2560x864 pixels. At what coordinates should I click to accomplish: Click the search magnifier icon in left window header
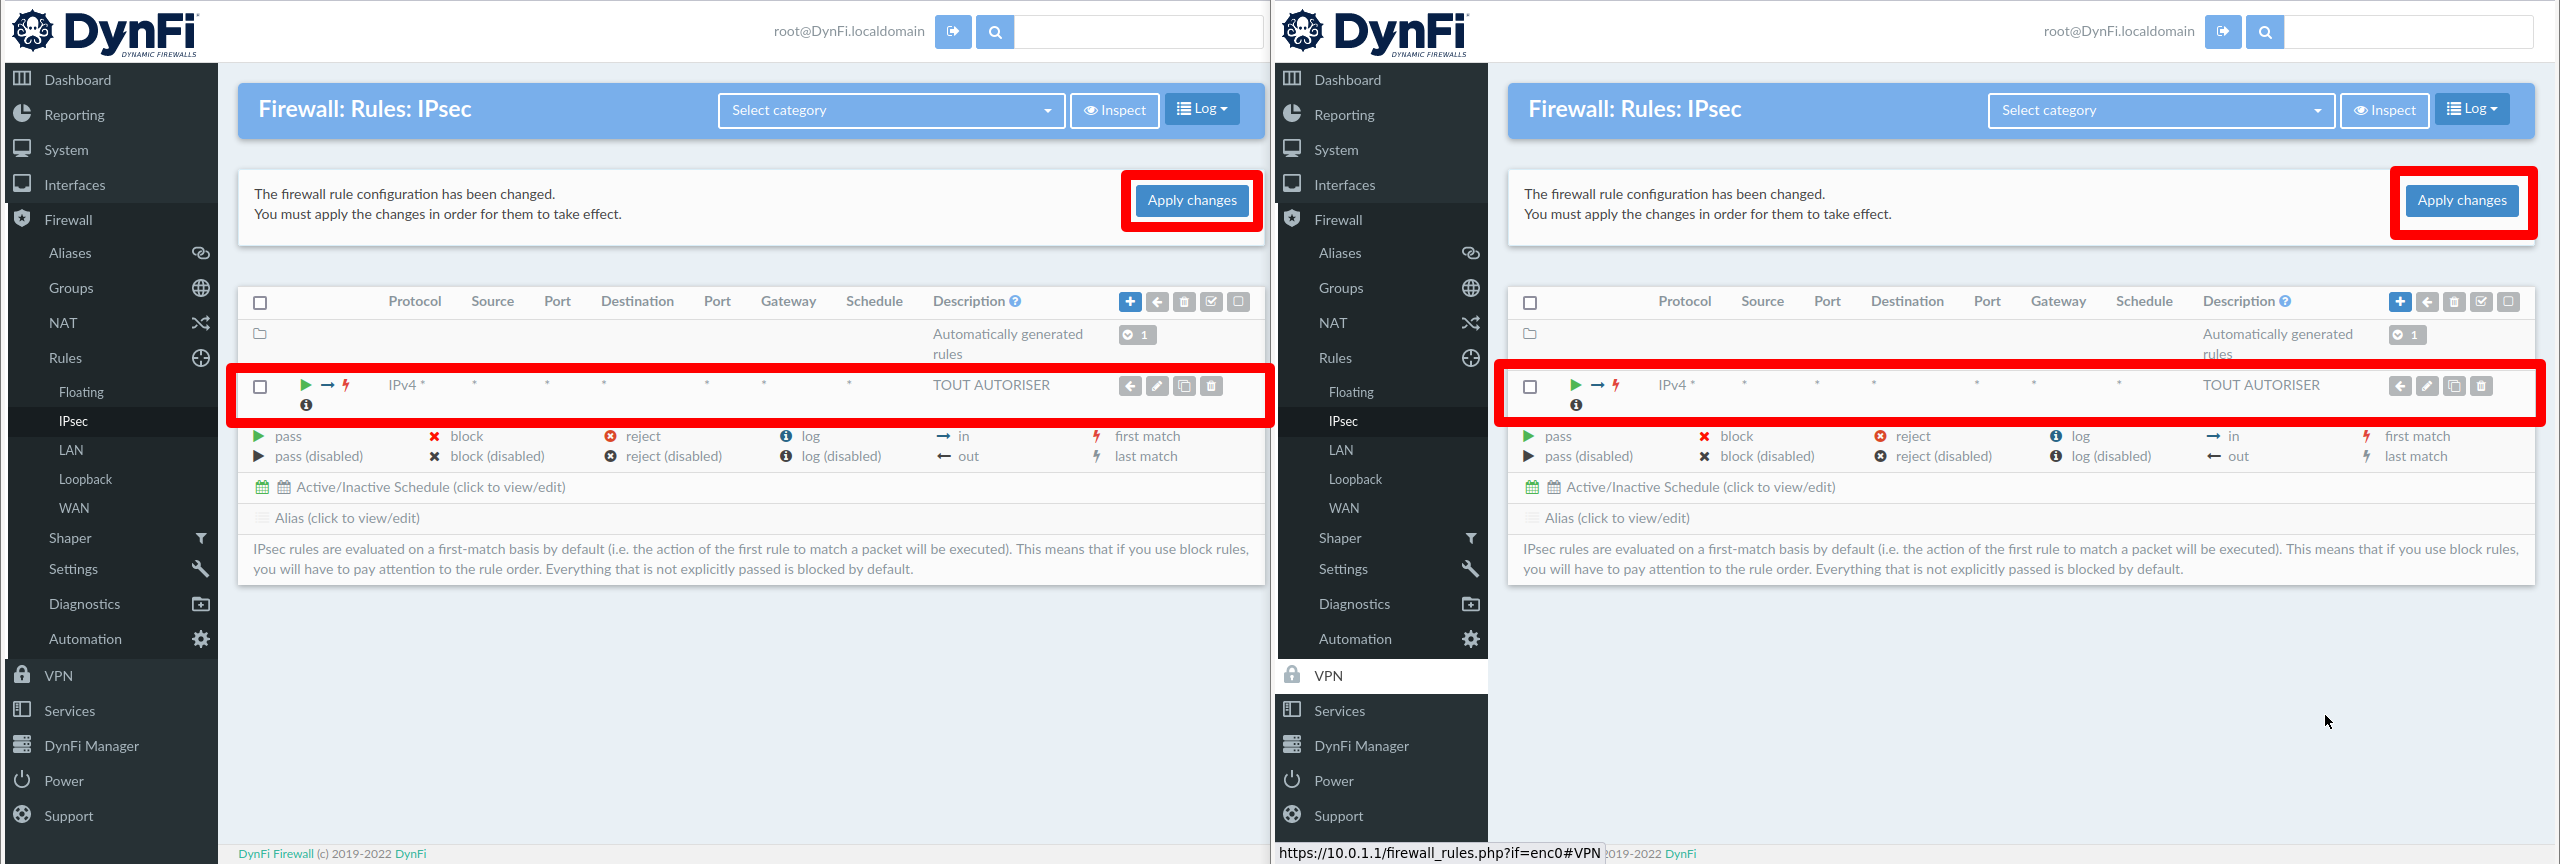995,32
